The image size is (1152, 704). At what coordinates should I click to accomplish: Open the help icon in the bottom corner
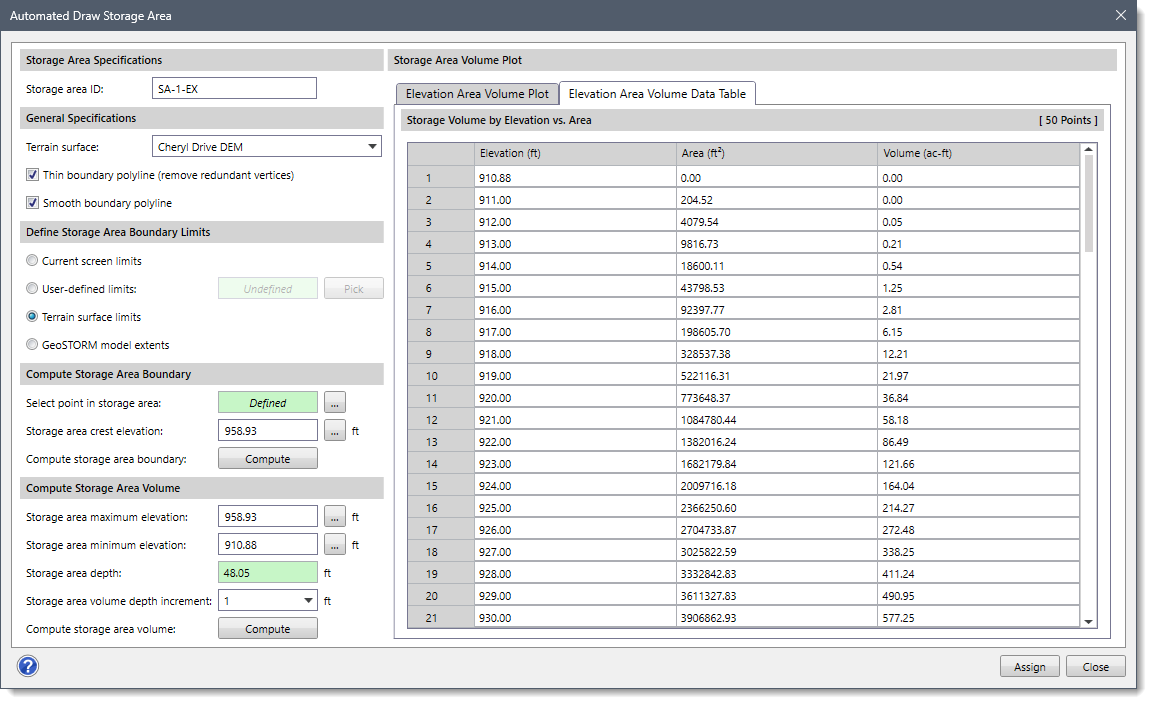click(x=27, y=666)
